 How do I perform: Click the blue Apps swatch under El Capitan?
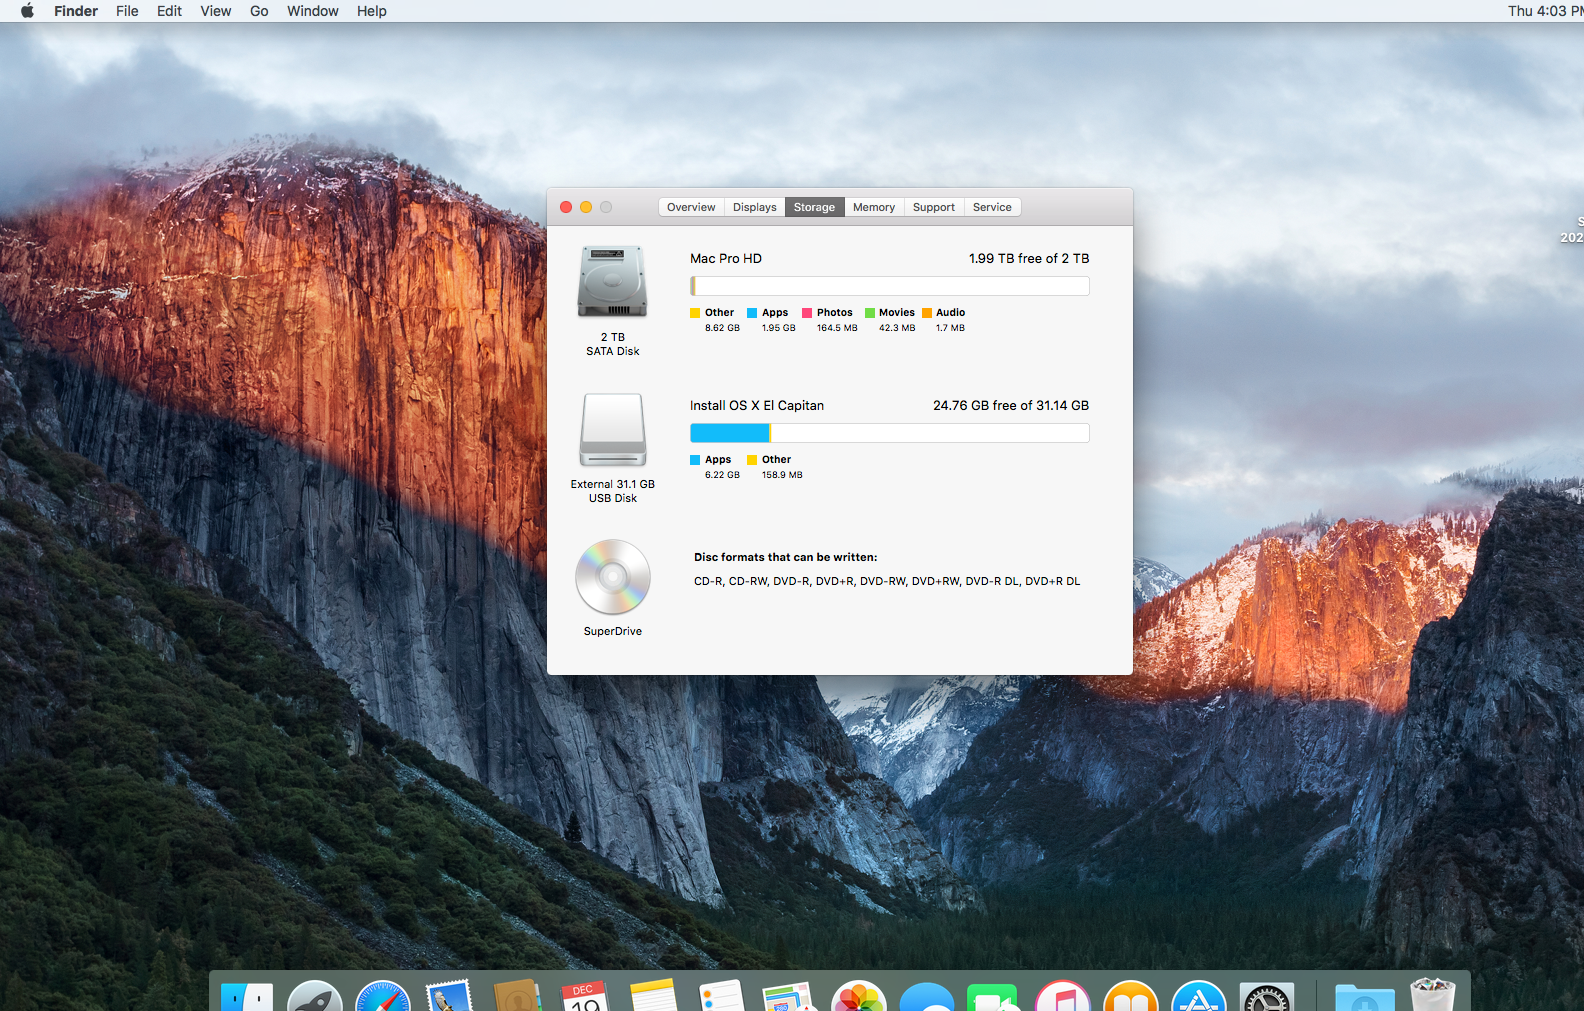pyautogui.click(x=695, y=460)
